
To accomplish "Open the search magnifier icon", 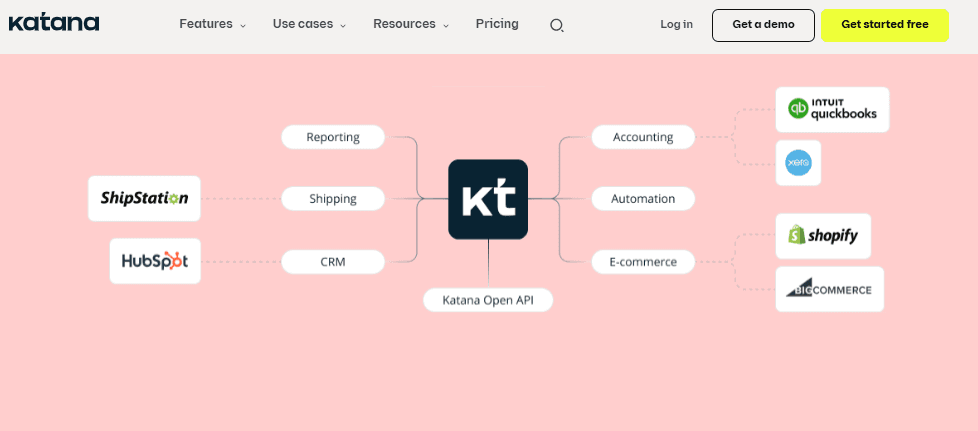I will coord(556,26).
